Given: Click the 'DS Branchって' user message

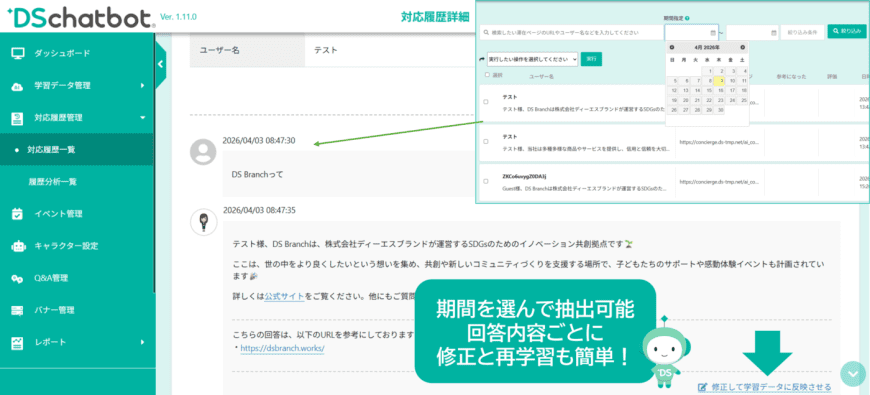Looking at the screenshot, I should [x=257, y=175].
